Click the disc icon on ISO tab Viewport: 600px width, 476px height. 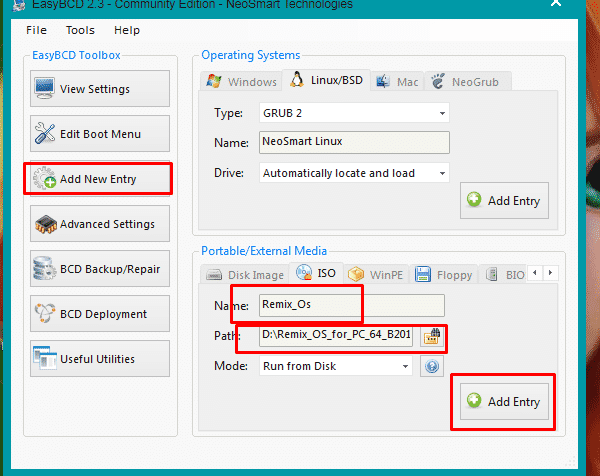[x=304, y=272]
